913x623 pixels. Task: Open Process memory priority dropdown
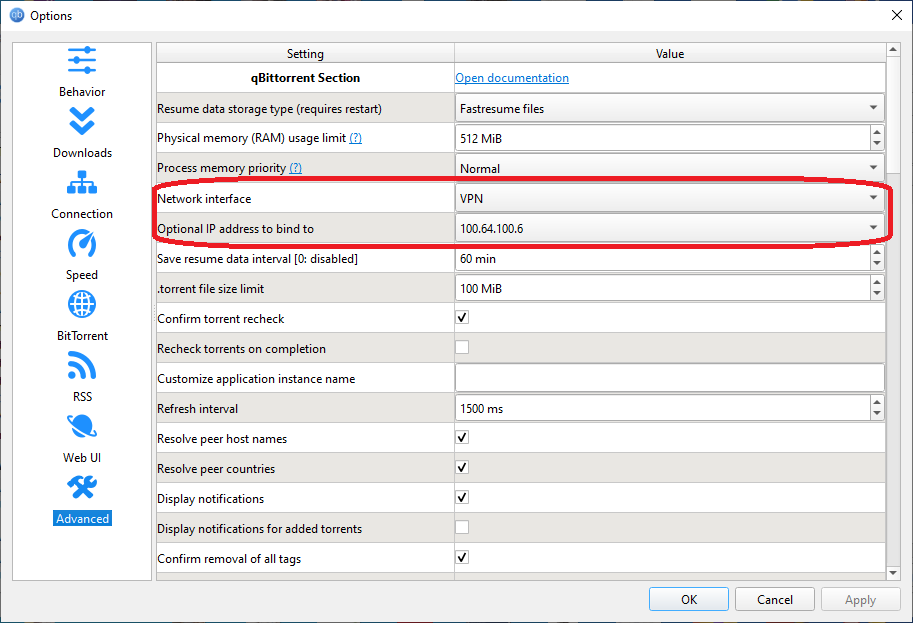point(670,168)
